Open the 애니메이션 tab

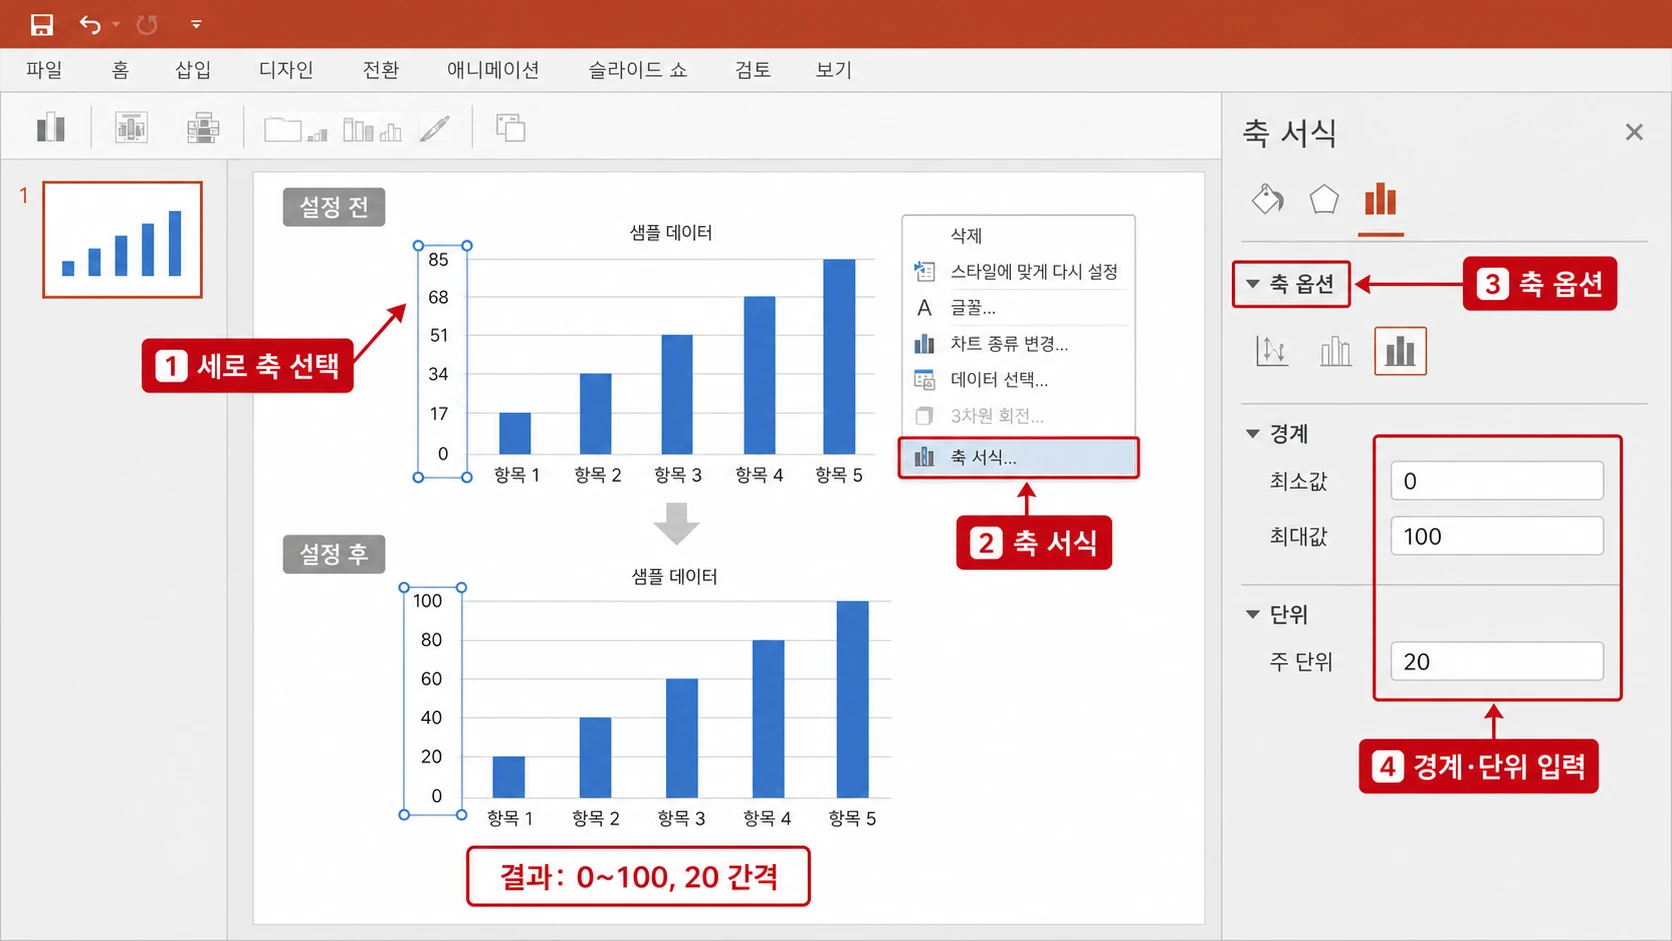(x=493, y=70)
